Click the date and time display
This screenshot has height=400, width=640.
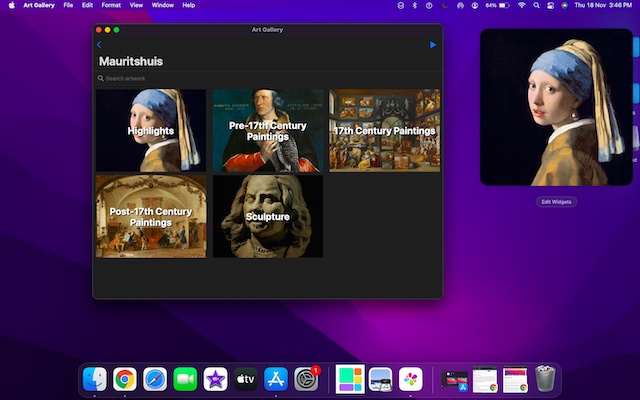[x=603, y=5]
